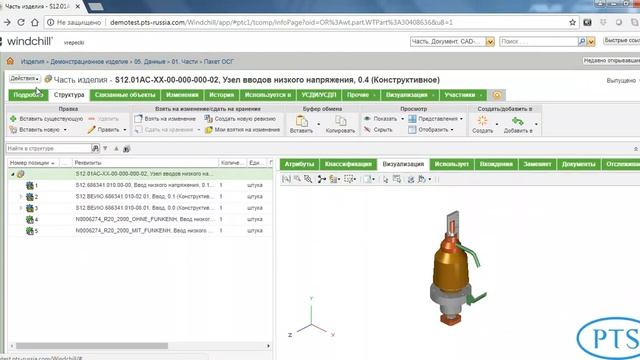Click the top-level assembly icon in tree
640x360 pixels.
coord(20,174)
